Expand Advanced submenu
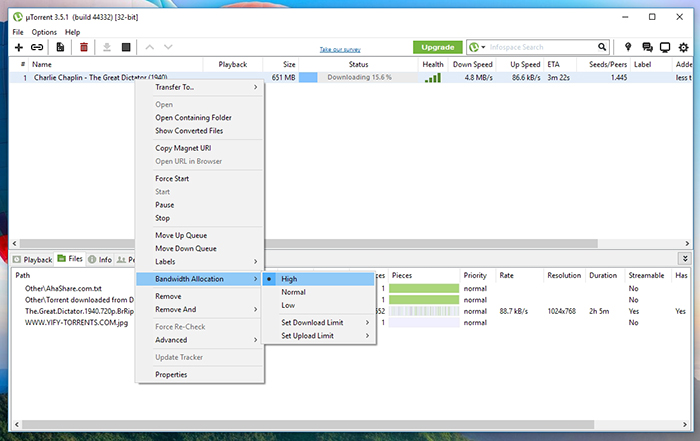This screenshot has width=700, height=441. 200,340
